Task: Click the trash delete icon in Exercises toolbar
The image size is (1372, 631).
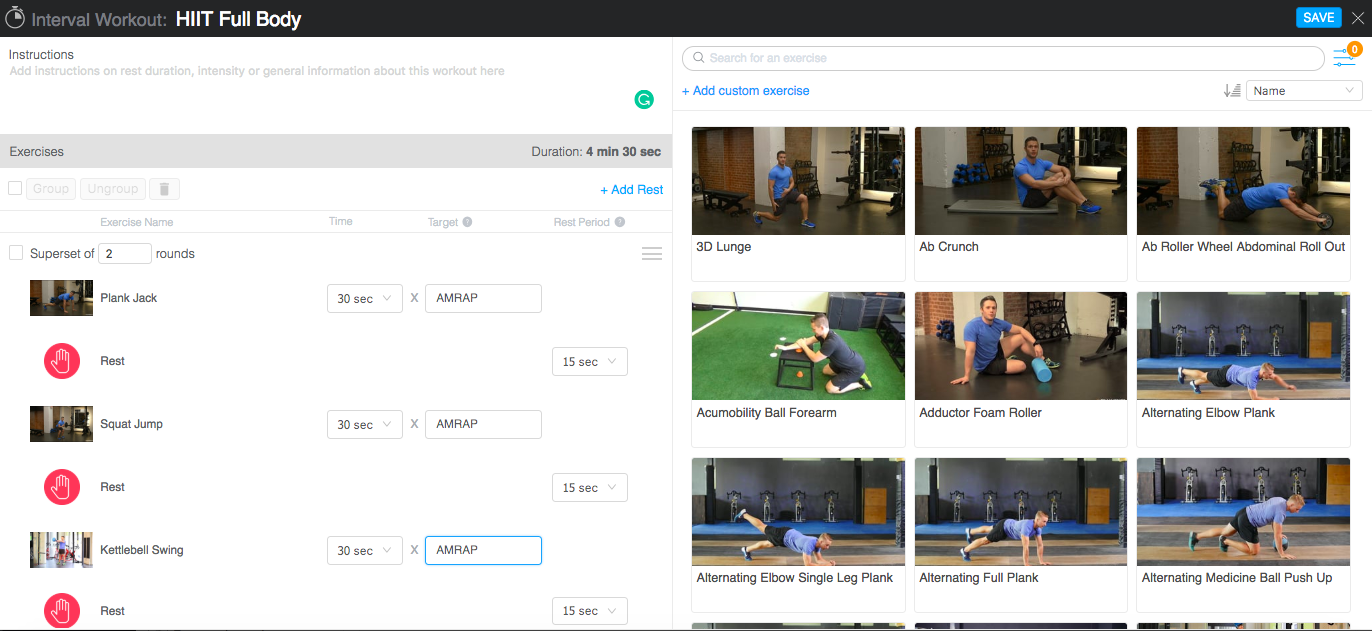Action: (164, 188)
